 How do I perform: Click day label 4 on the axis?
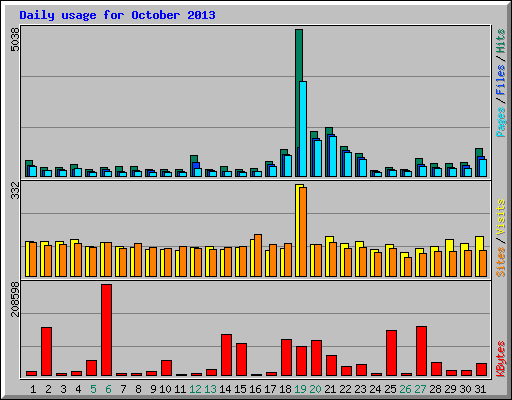point(78,389)
